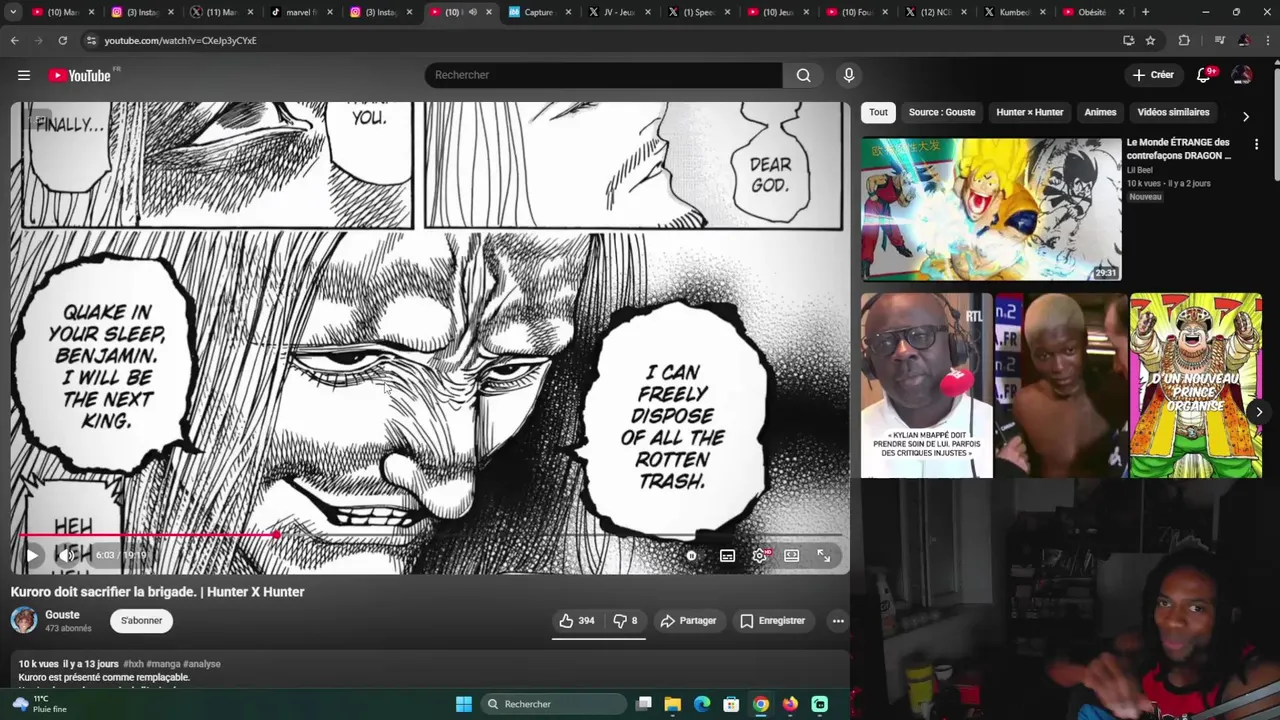Switch to the Capture tab

point(540,12)
